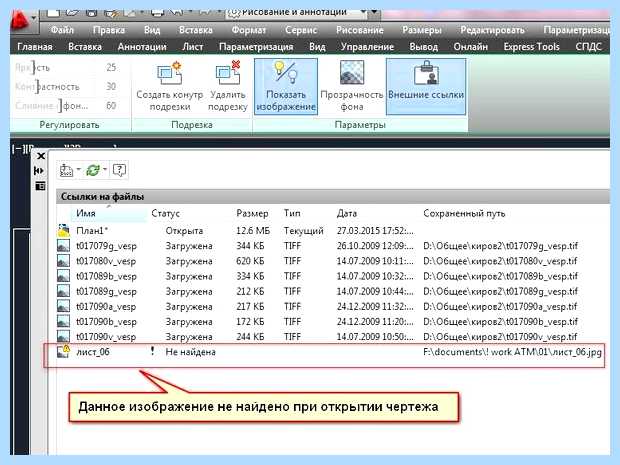Click the План1 drawing file icon

[x=63, y=231]
